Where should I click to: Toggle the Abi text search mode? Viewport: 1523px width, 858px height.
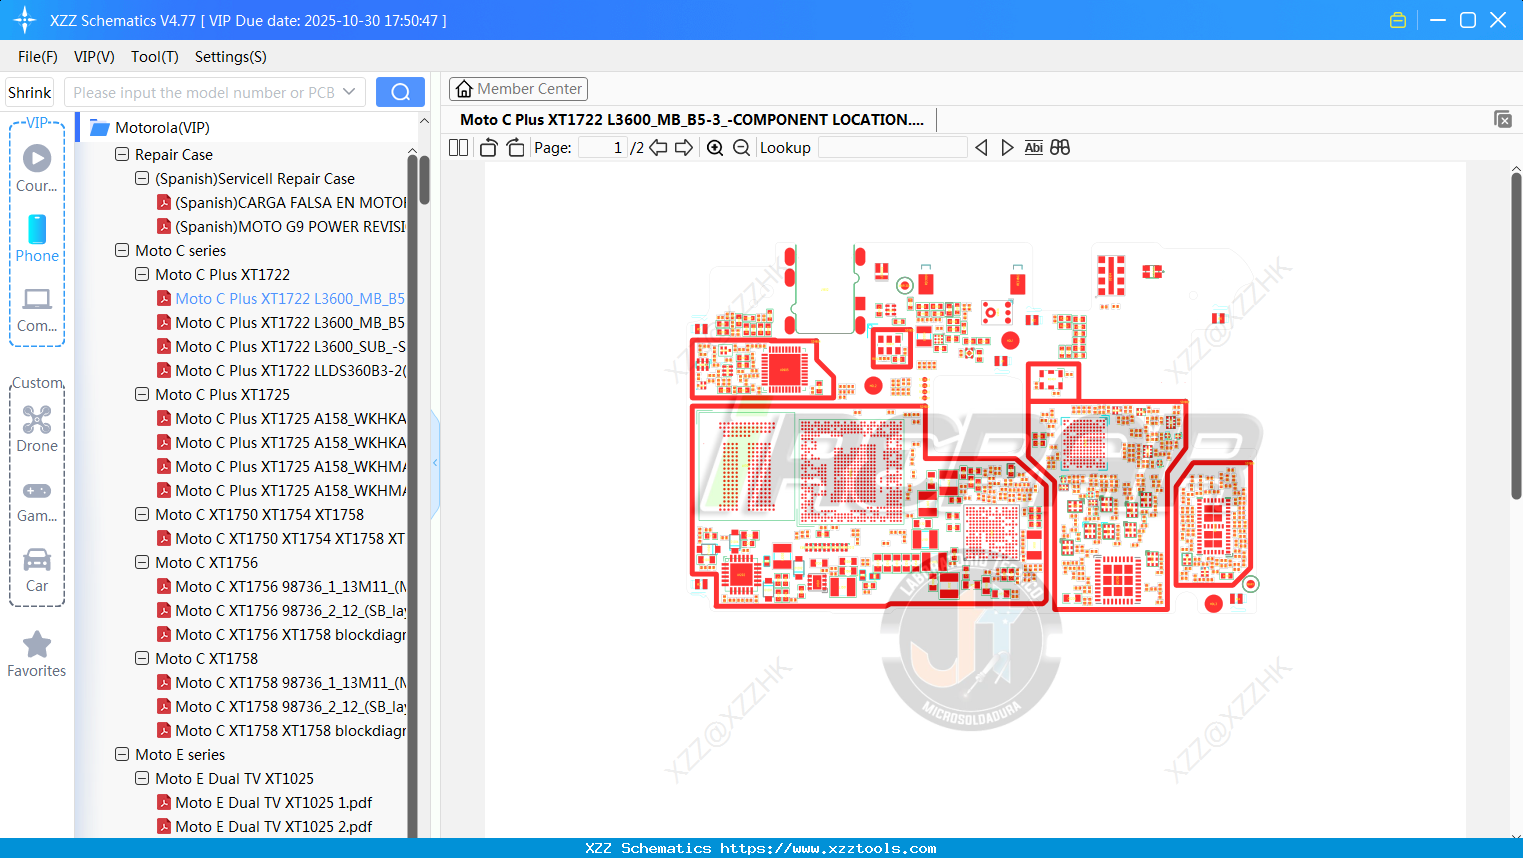pos(1033,147)
